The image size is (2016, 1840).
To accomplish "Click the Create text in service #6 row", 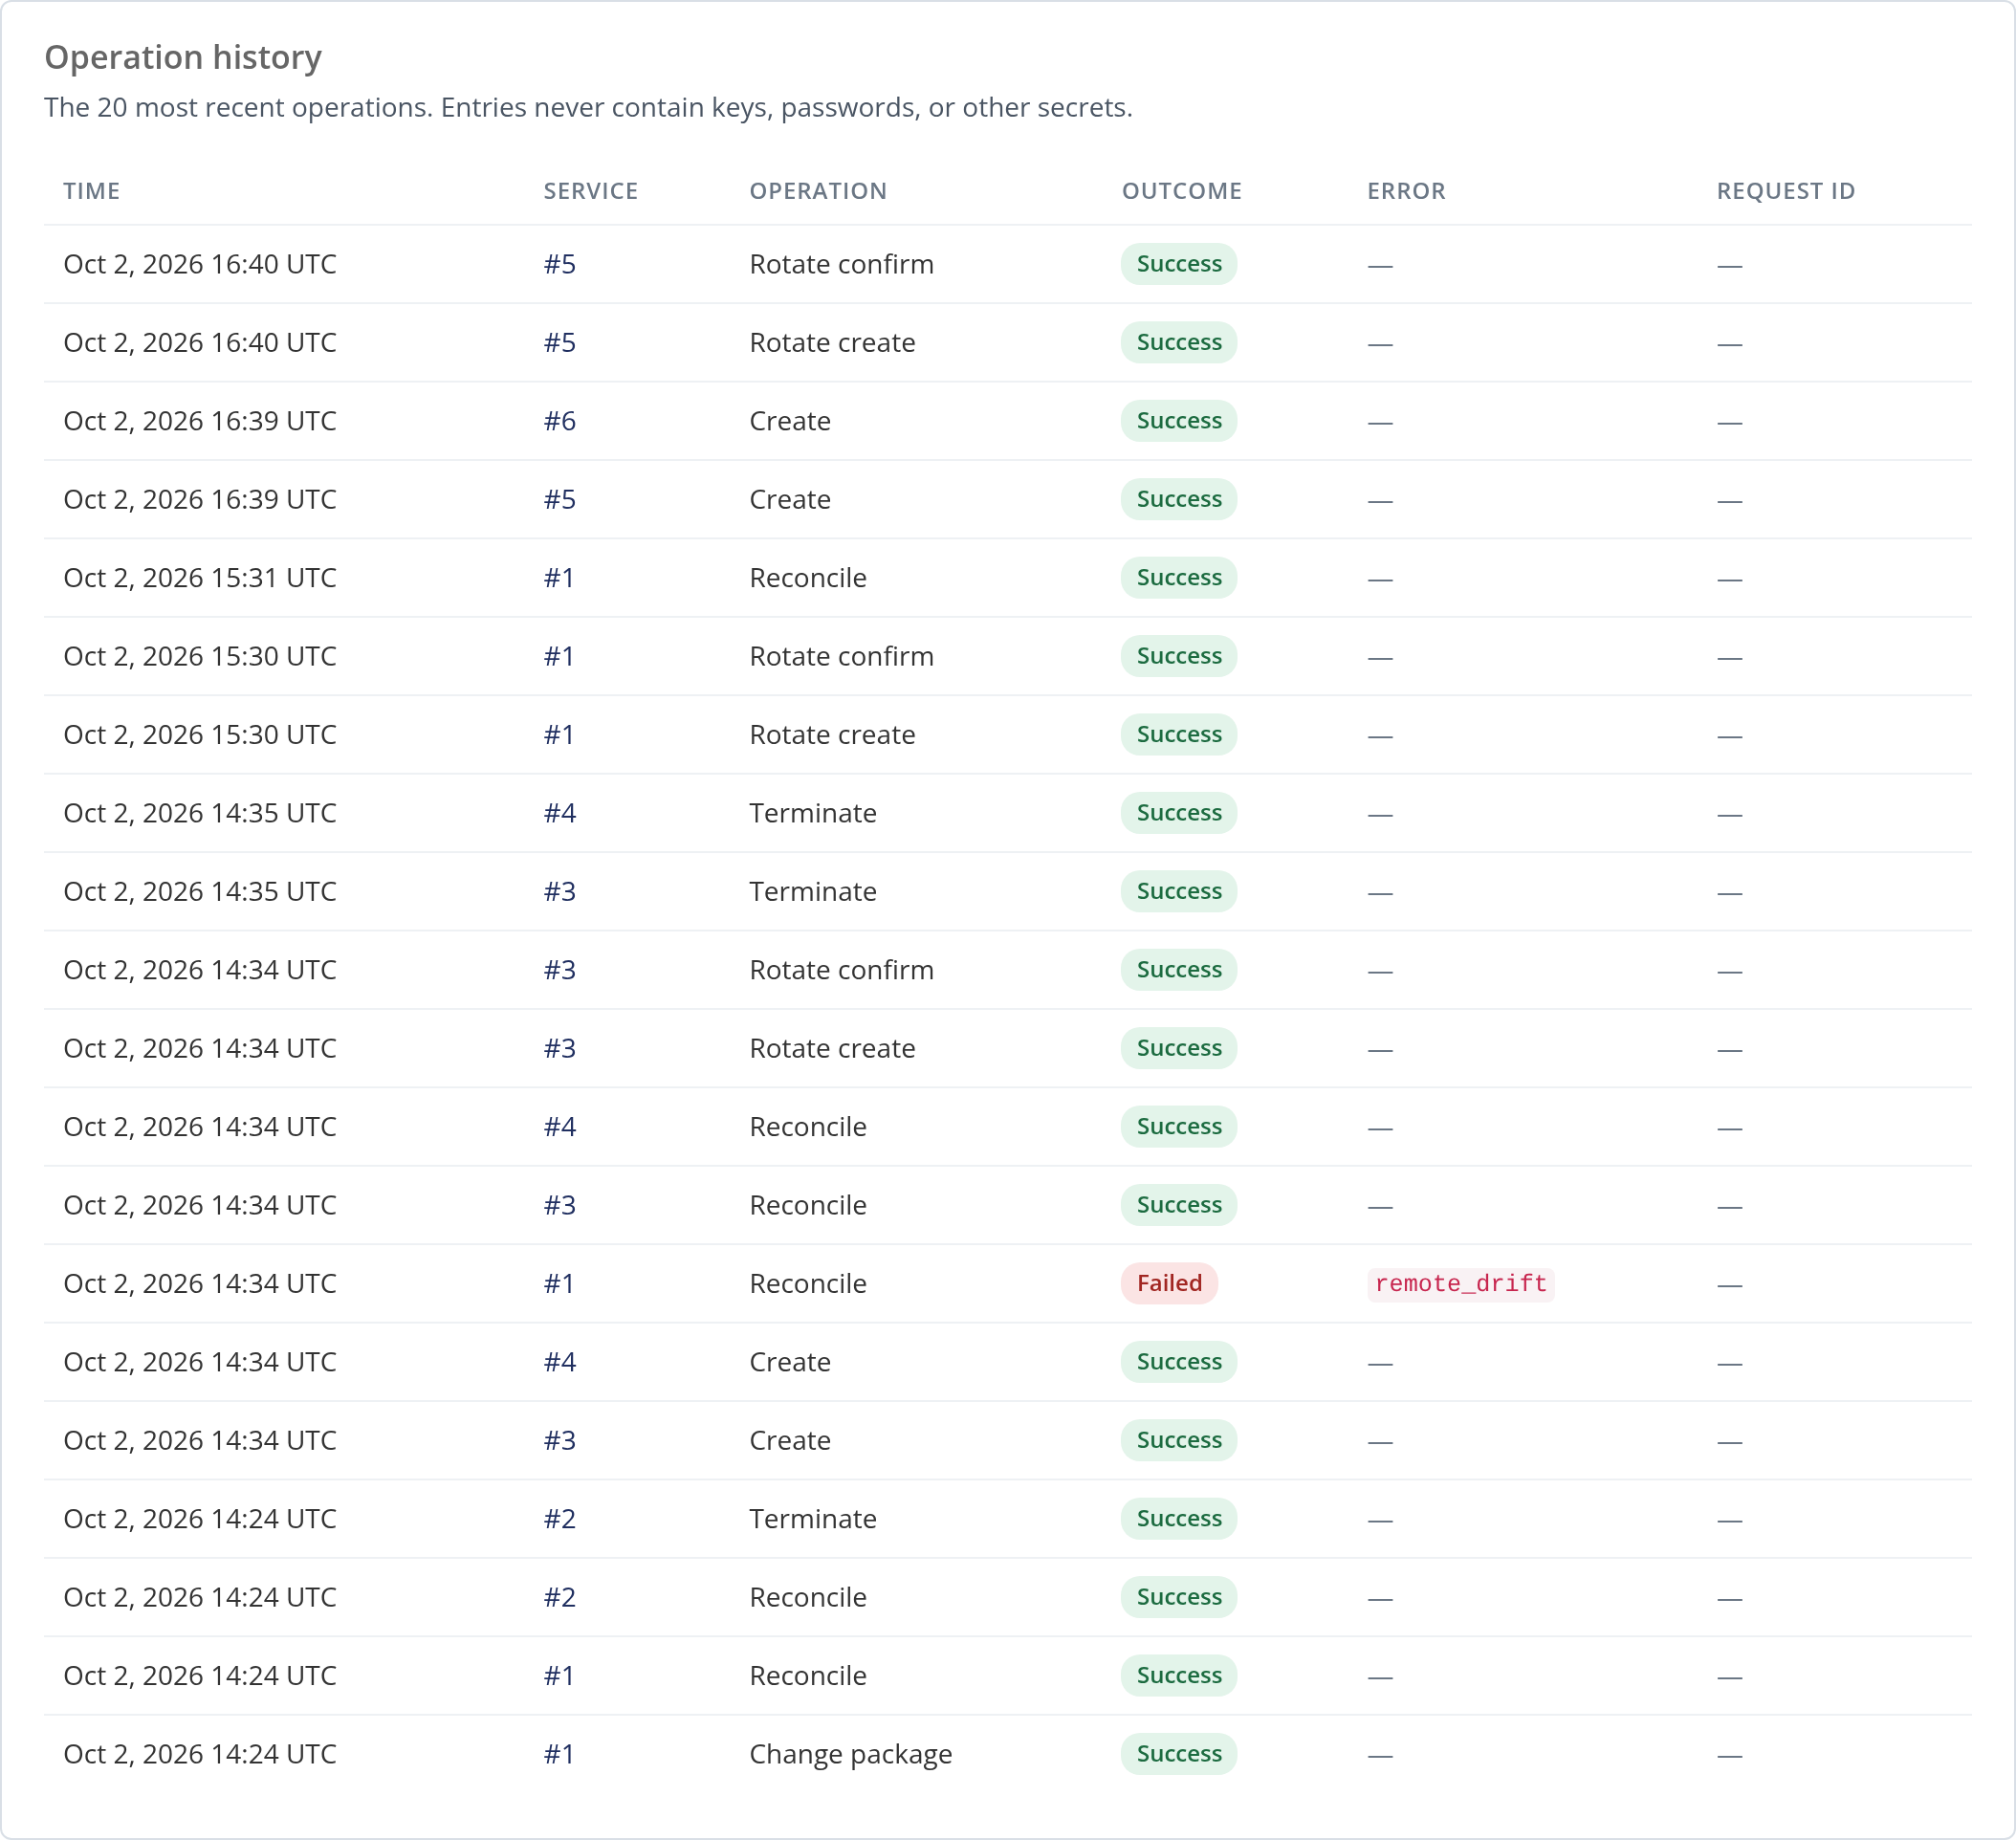I will point(789,421).
